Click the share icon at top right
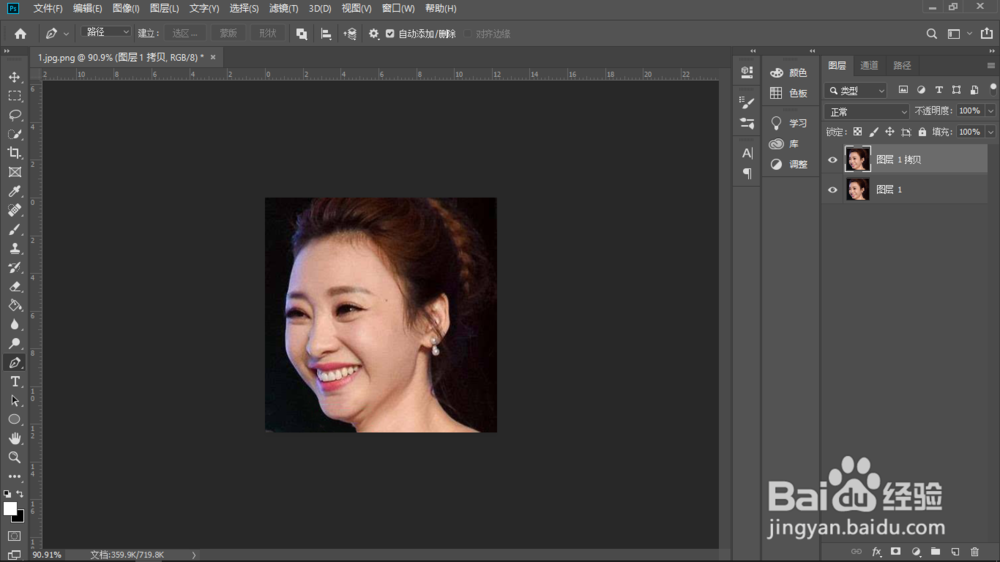Viewport: 1000px width, 562px height. 987,34
